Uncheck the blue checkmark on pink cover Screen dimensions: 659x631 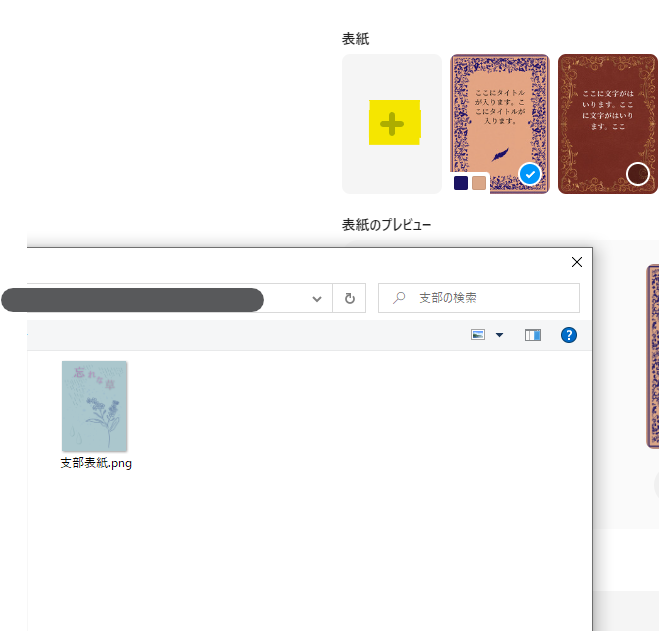click(x=530, y=174)
